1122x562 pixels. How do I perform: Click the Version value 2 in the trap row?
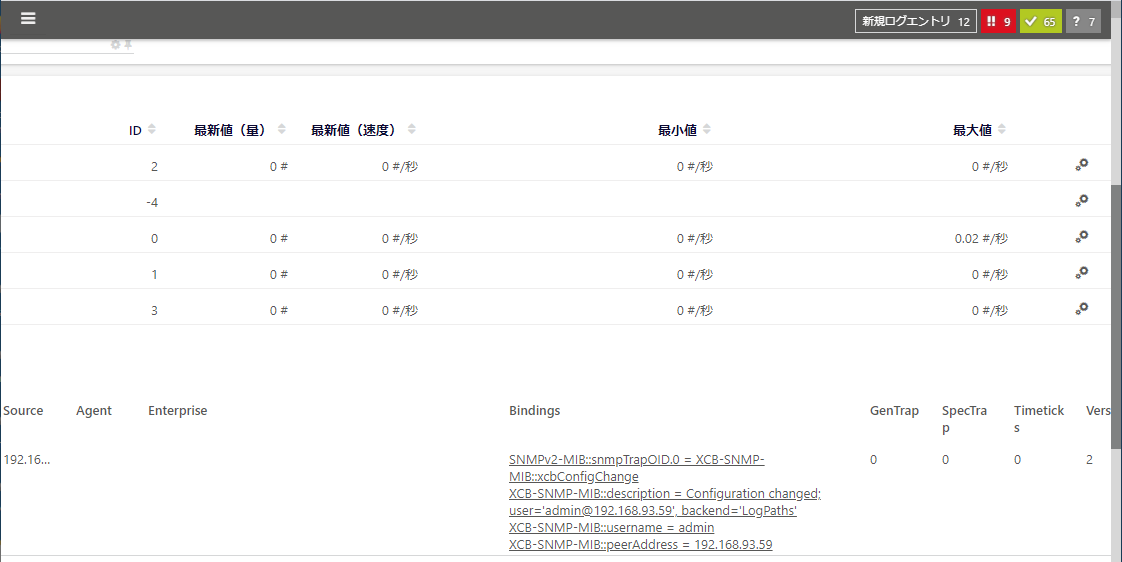tap(1089, 460)
